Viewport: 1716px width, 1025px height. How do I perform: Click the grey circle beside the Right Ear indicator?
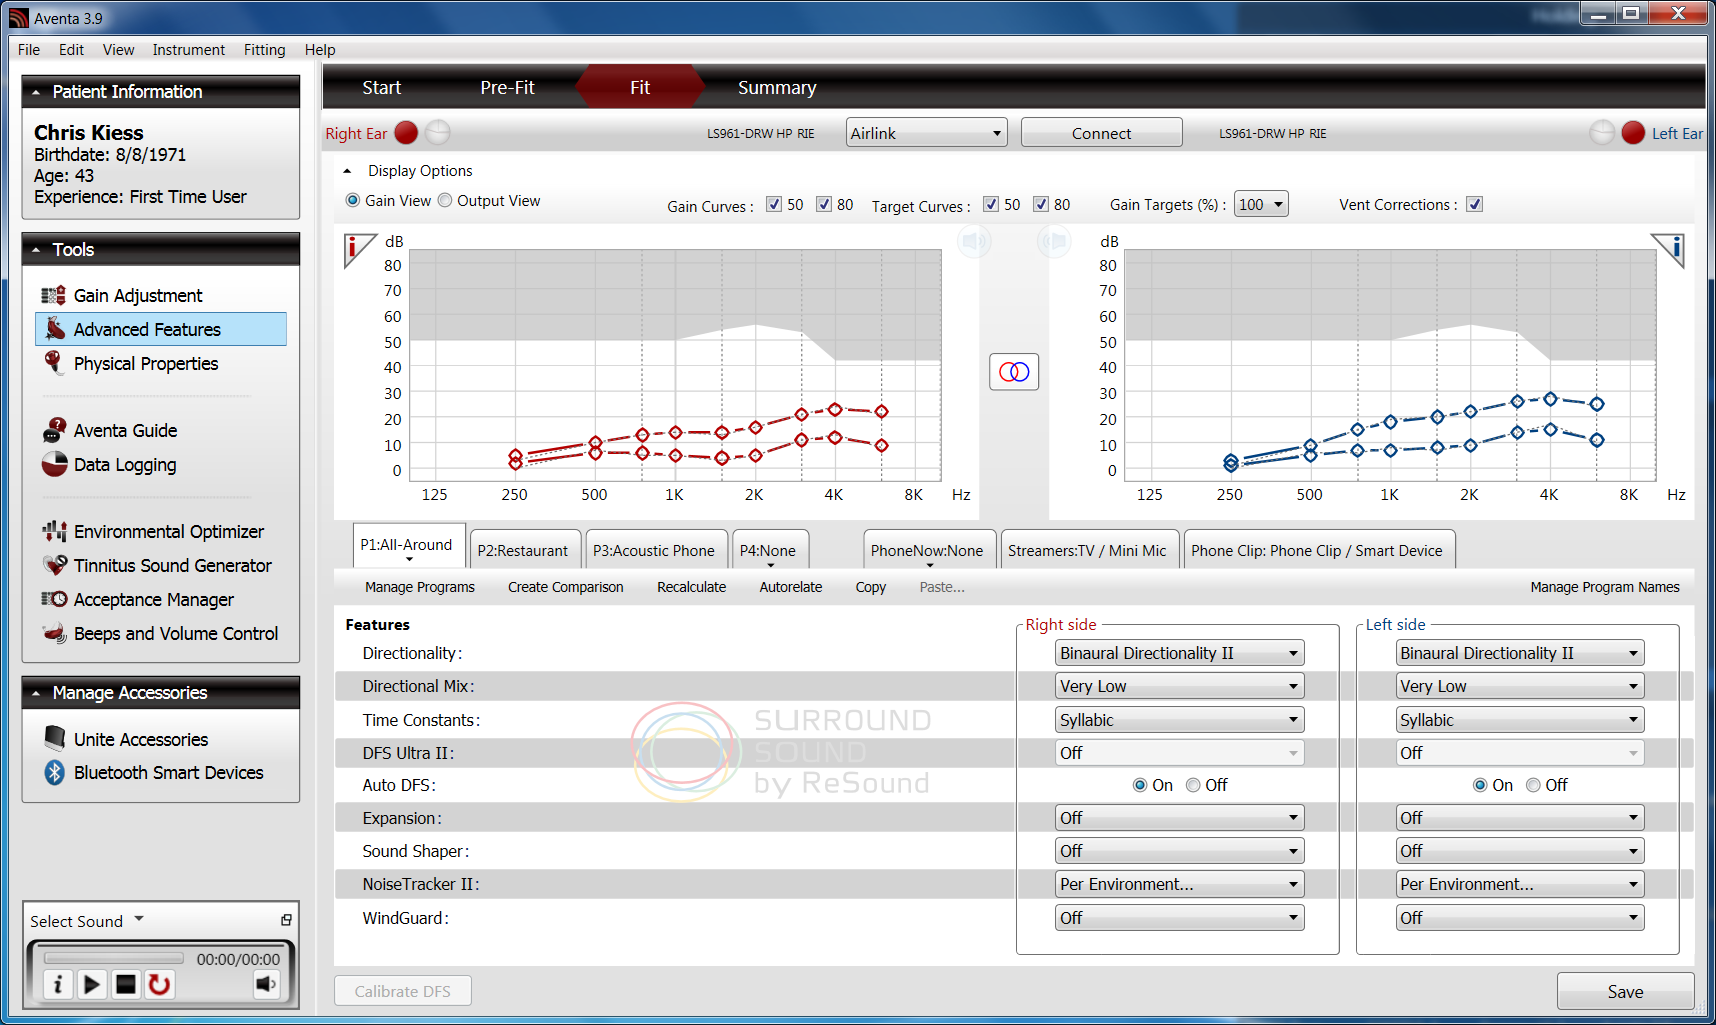pos(438,133)
